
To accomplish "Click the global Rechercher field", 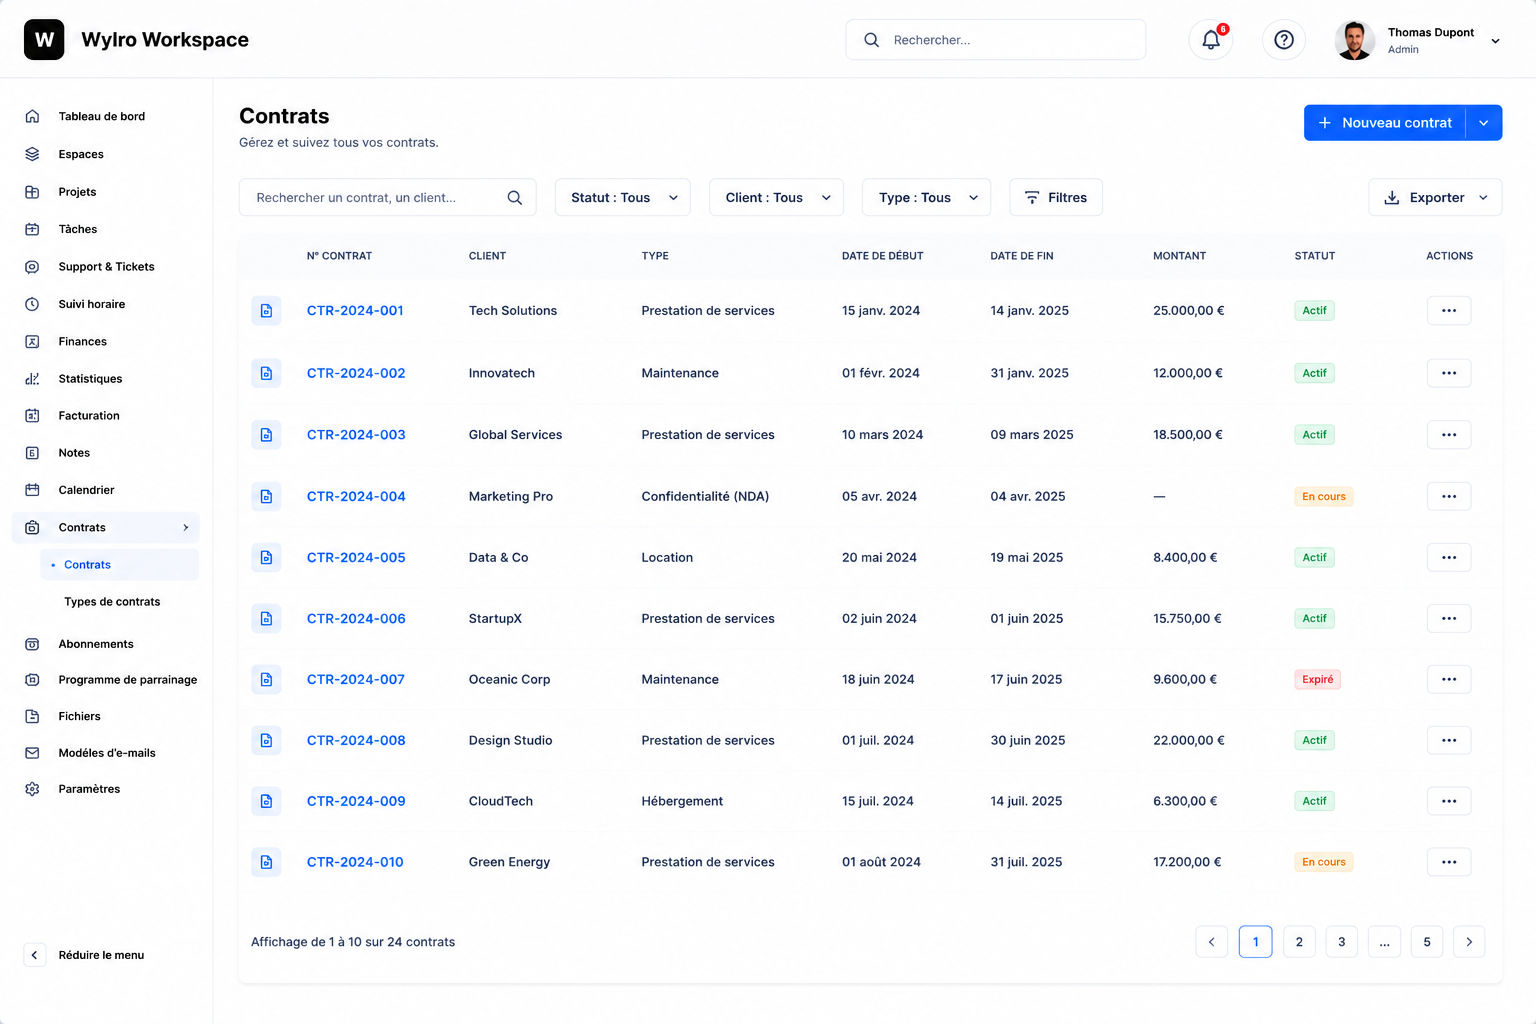I will pos(996,40).
